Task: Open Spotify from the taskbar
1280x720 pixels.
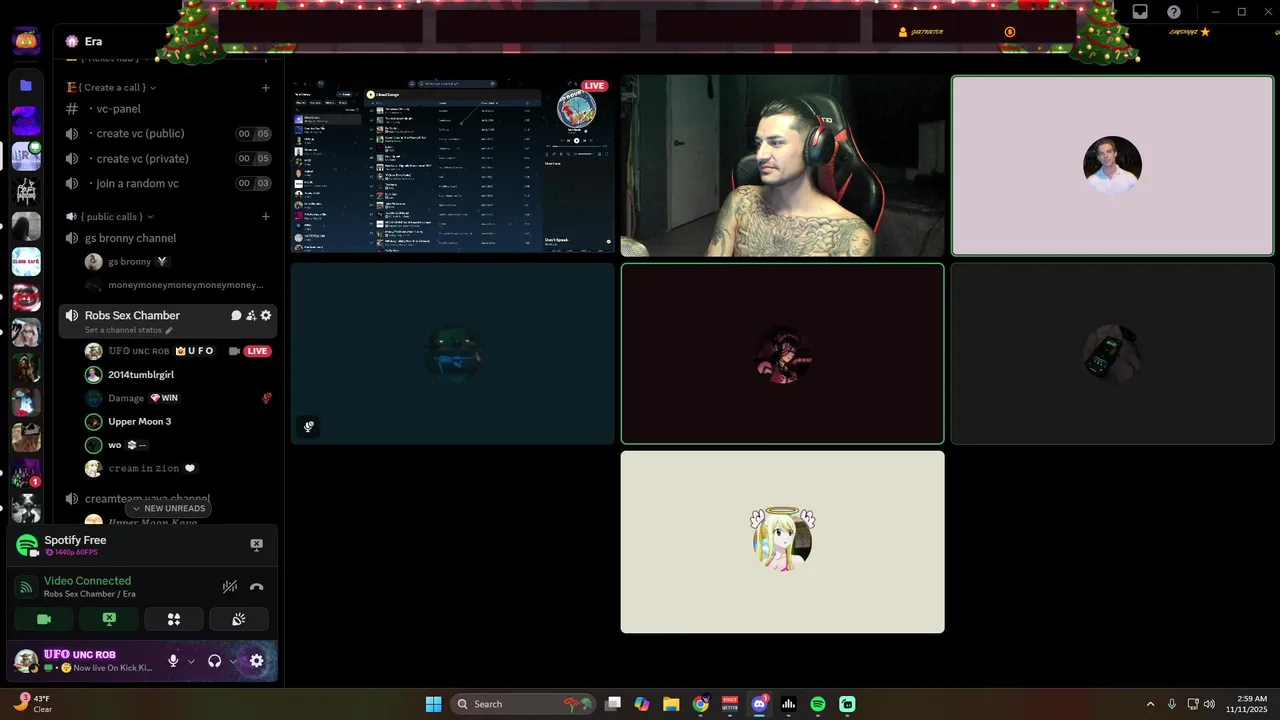Action: (818, 704)
